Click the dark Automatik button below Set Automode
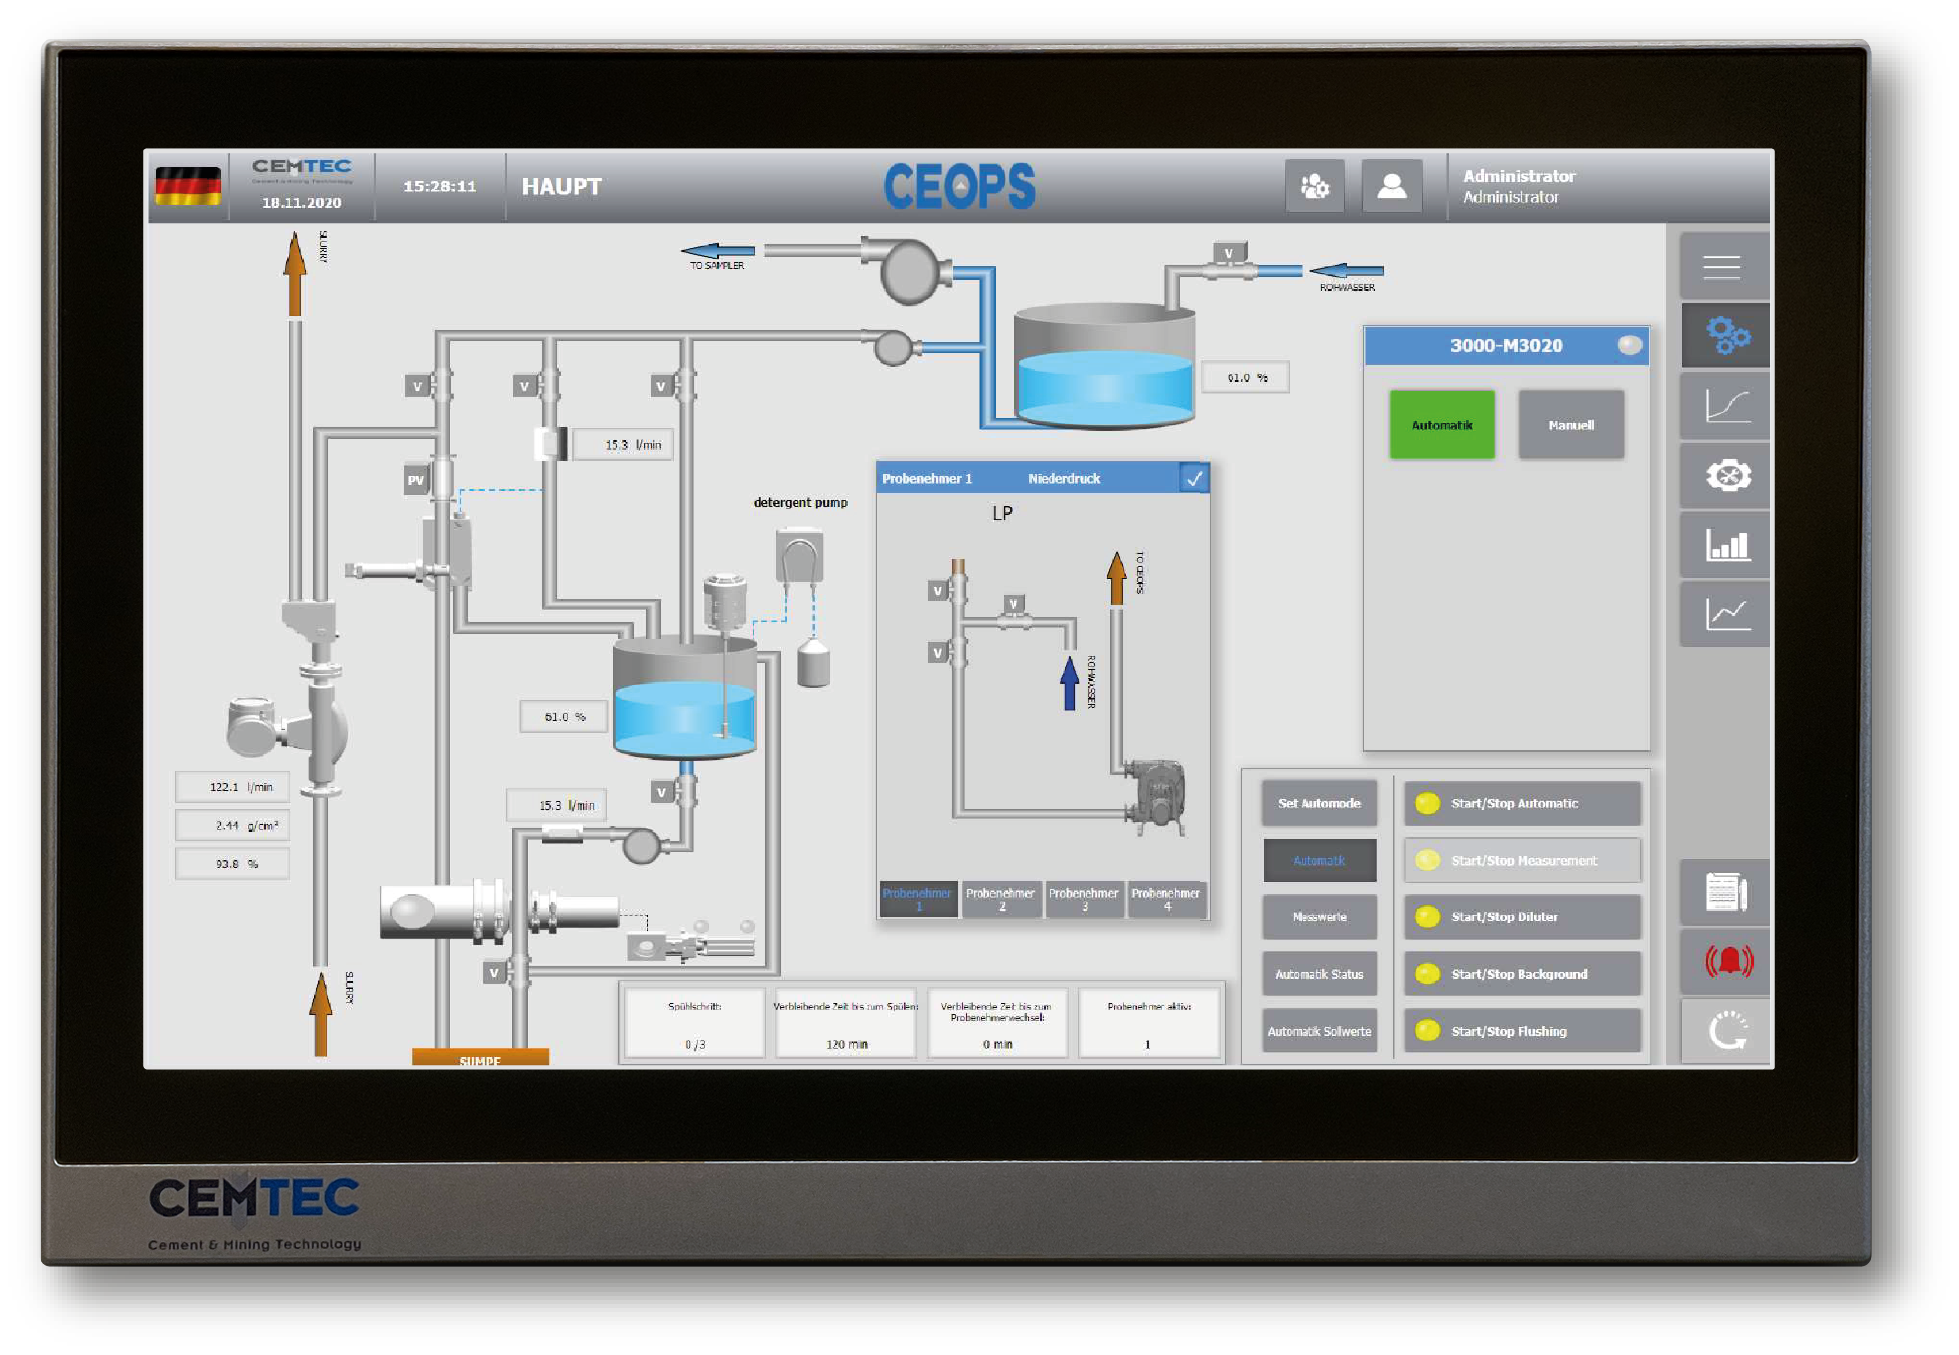The image size is (1959, 1355). (1319, 860)
